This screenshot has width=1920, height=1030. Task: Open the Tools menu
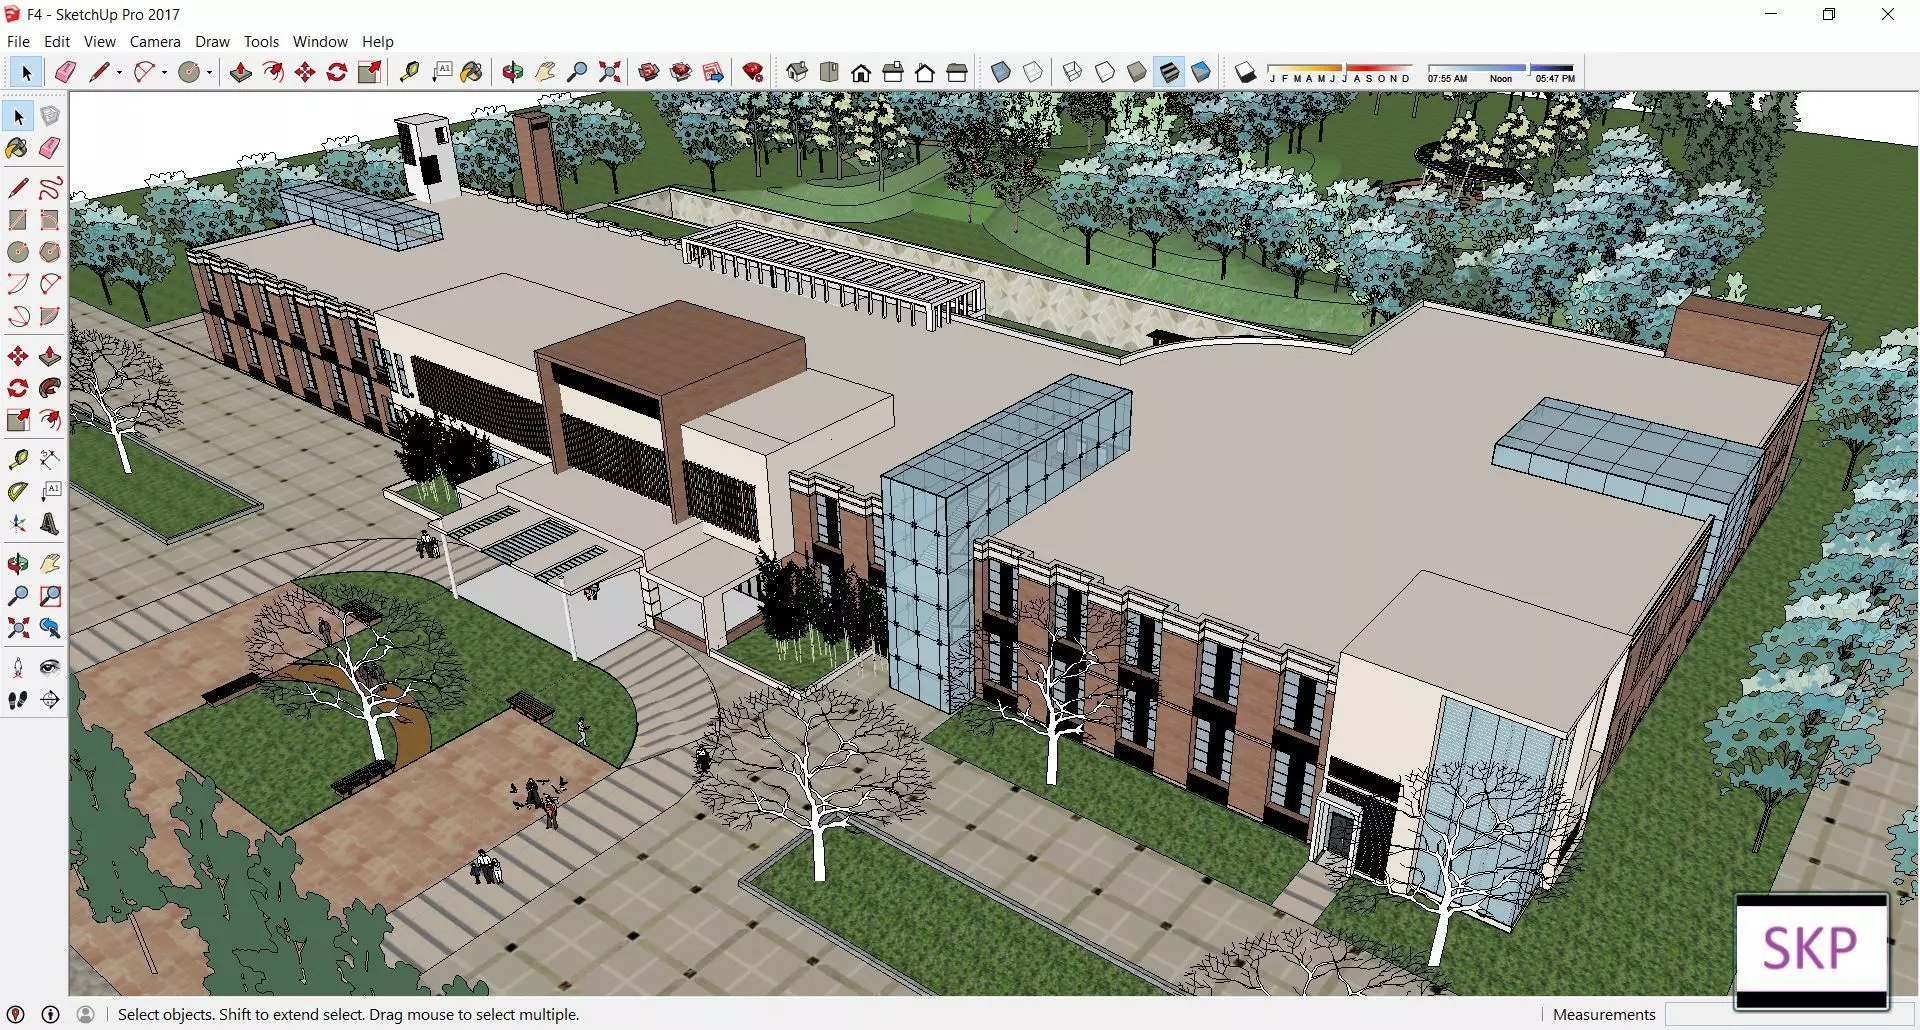(x=261, y=41)
